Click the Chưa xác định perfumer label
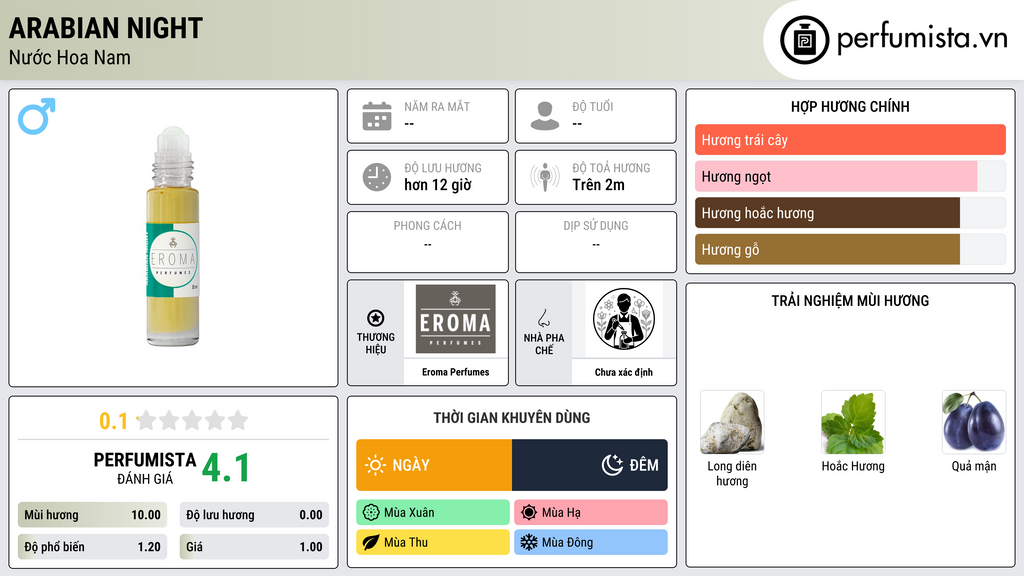1024x576 pixels. [x=624, y=372]
